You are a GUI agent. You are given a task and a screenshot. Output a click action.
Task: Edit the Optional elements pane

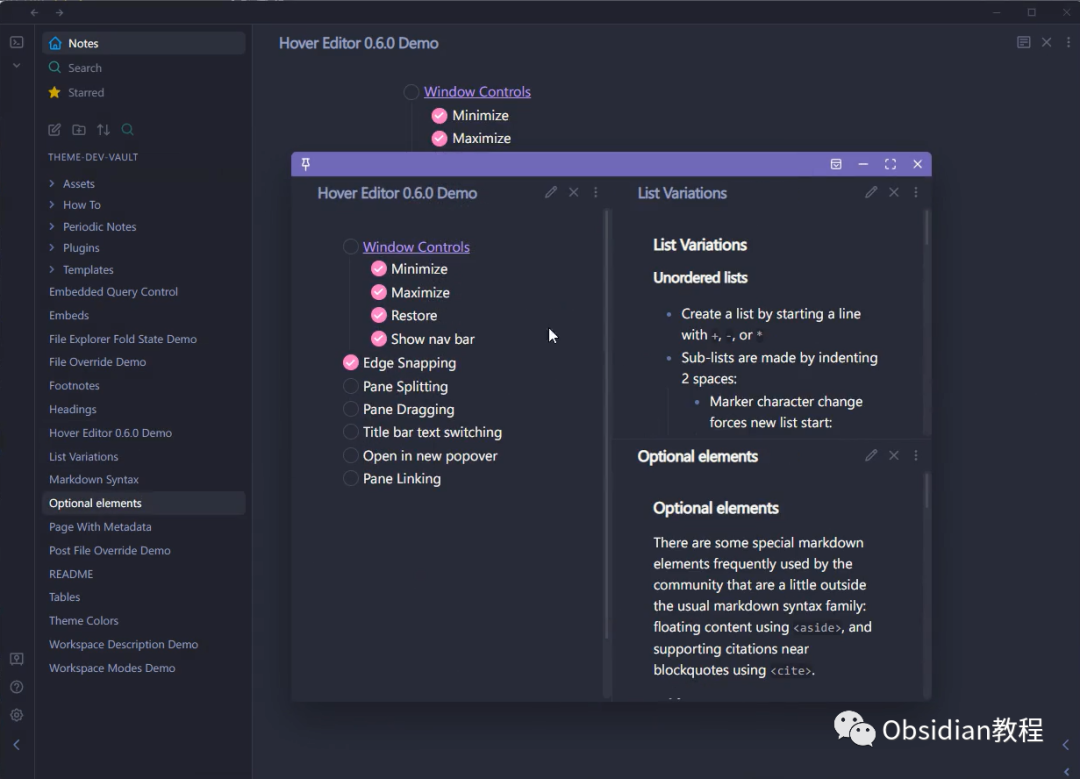tap(871, 455)
